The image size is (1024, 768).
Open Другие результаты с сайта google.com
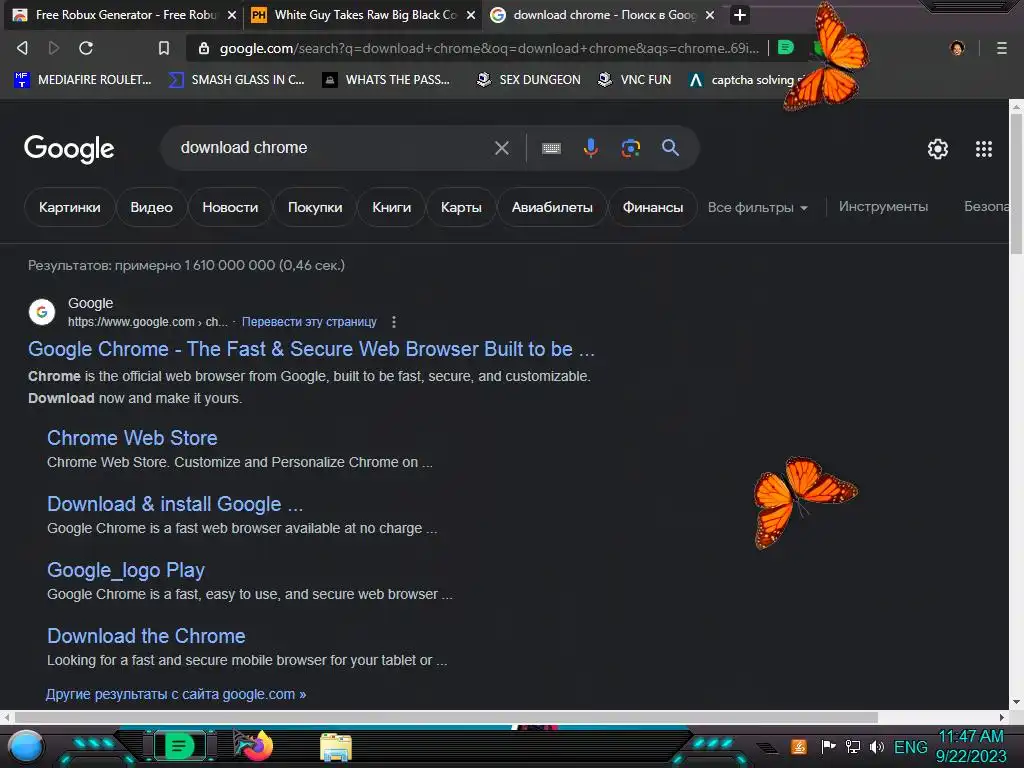(176, 694)
